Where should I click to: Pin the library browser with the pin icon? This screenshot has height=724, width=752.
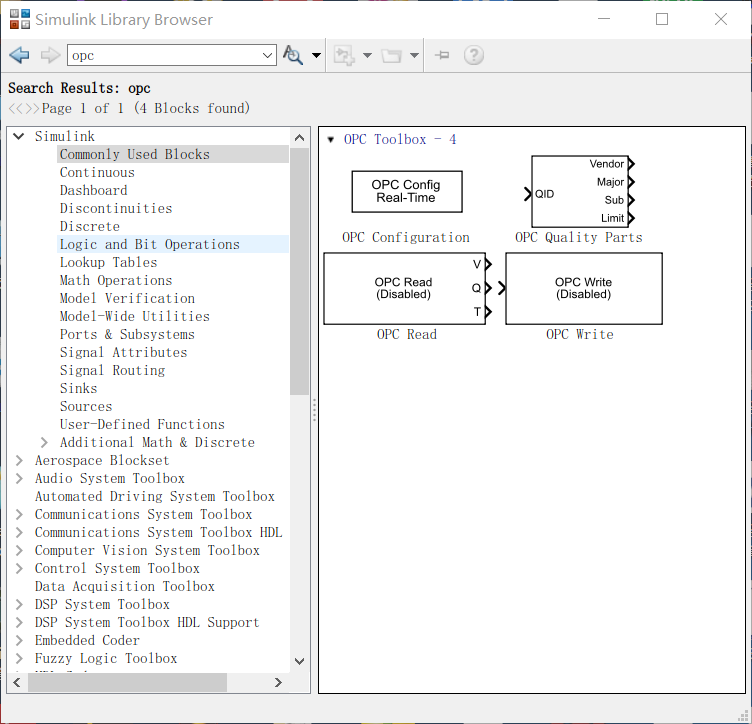pyautogui.click(x=442, y=56)
